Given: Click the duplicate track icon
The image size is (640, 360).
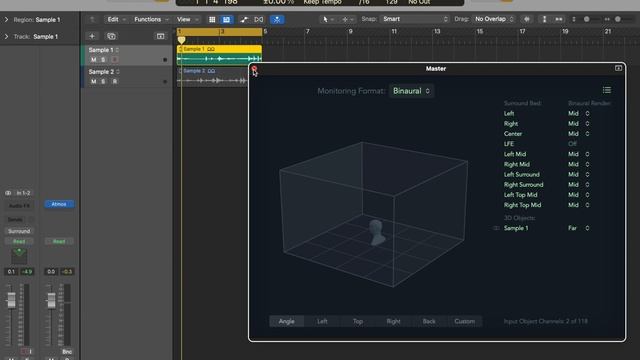Looking at the screenshot, I should (111, 36).
